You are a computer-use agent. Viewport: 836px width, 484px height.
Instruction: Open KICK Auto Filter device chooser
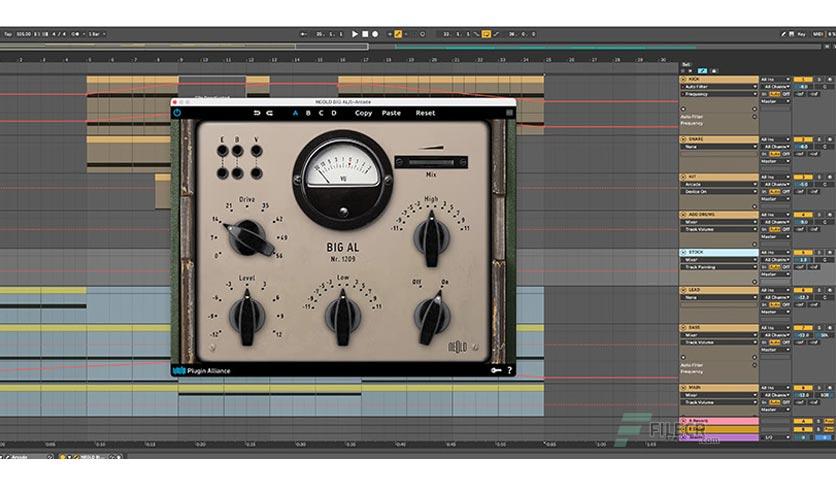coord(719,86)
